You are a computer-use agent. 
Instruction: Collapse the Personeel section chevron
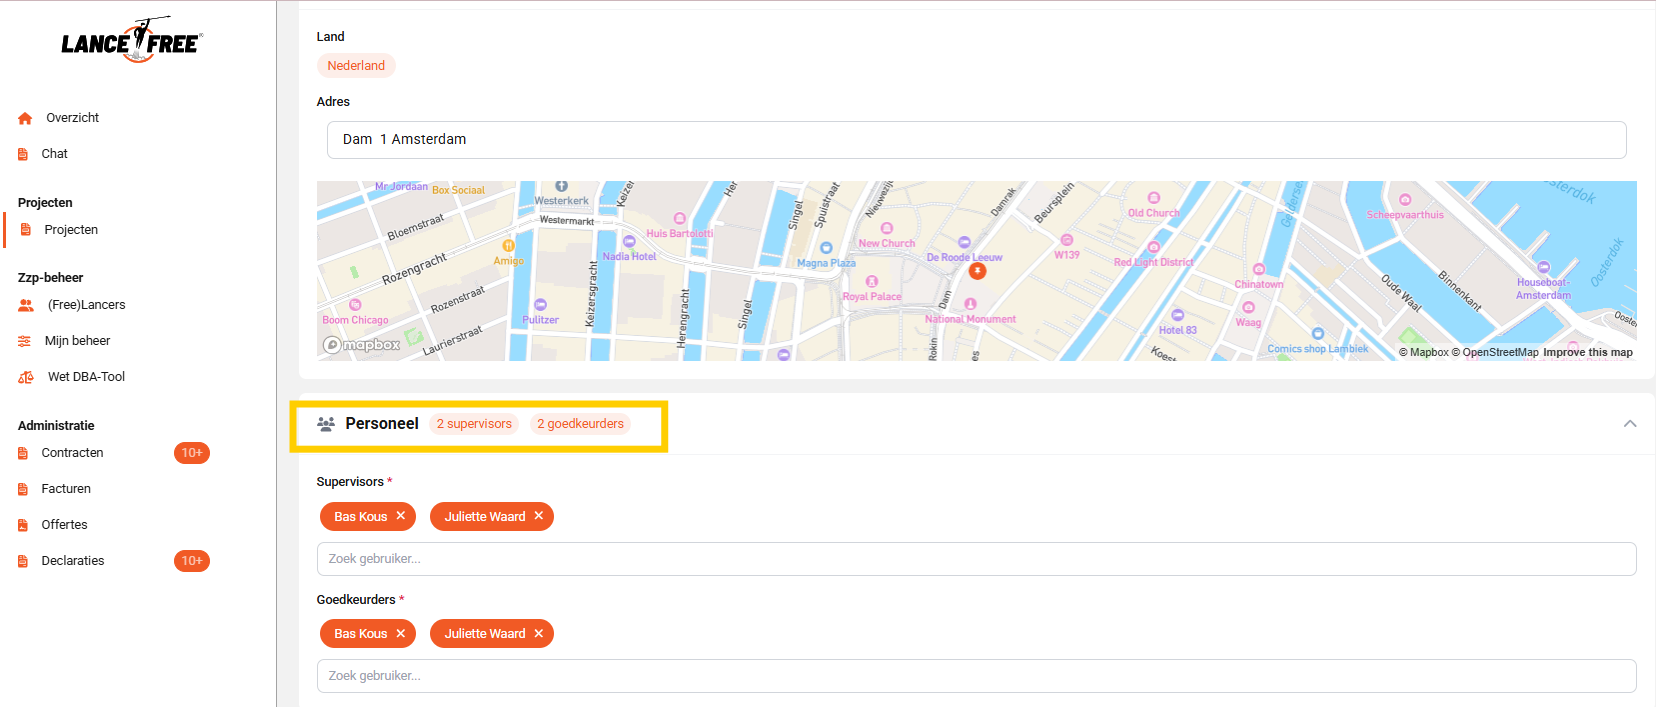coord(1630,424)
